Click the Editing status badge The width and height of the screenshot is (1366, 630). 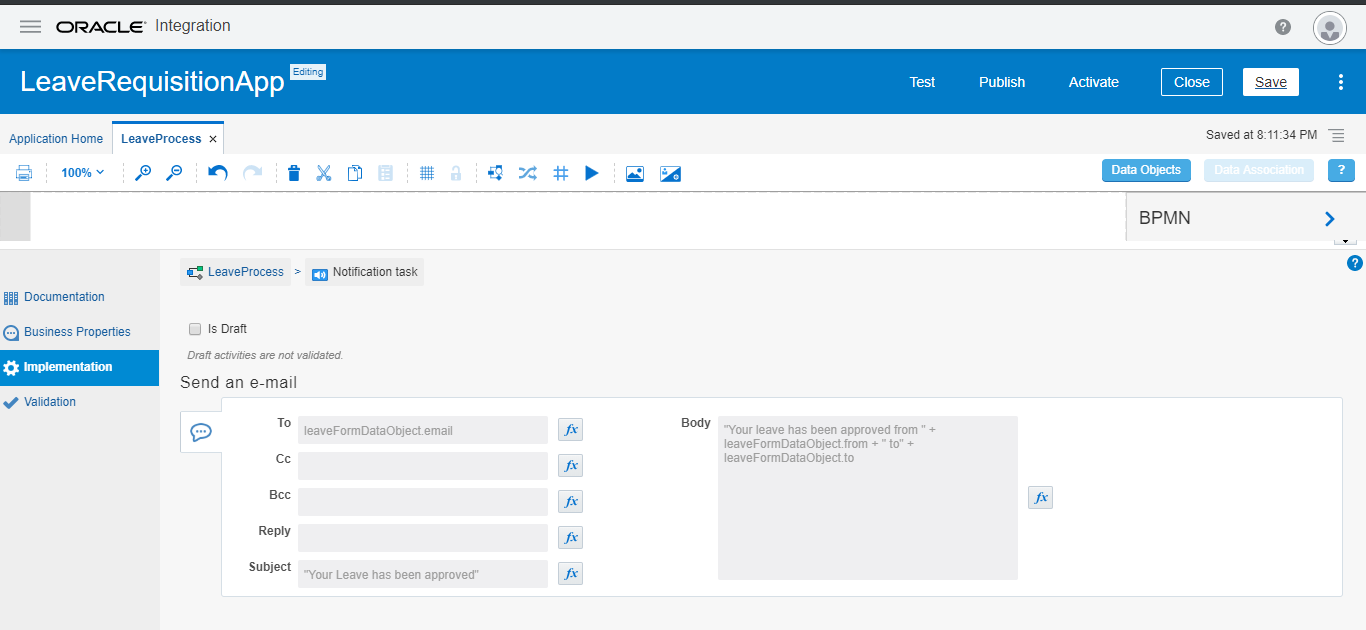coord(308,72)
